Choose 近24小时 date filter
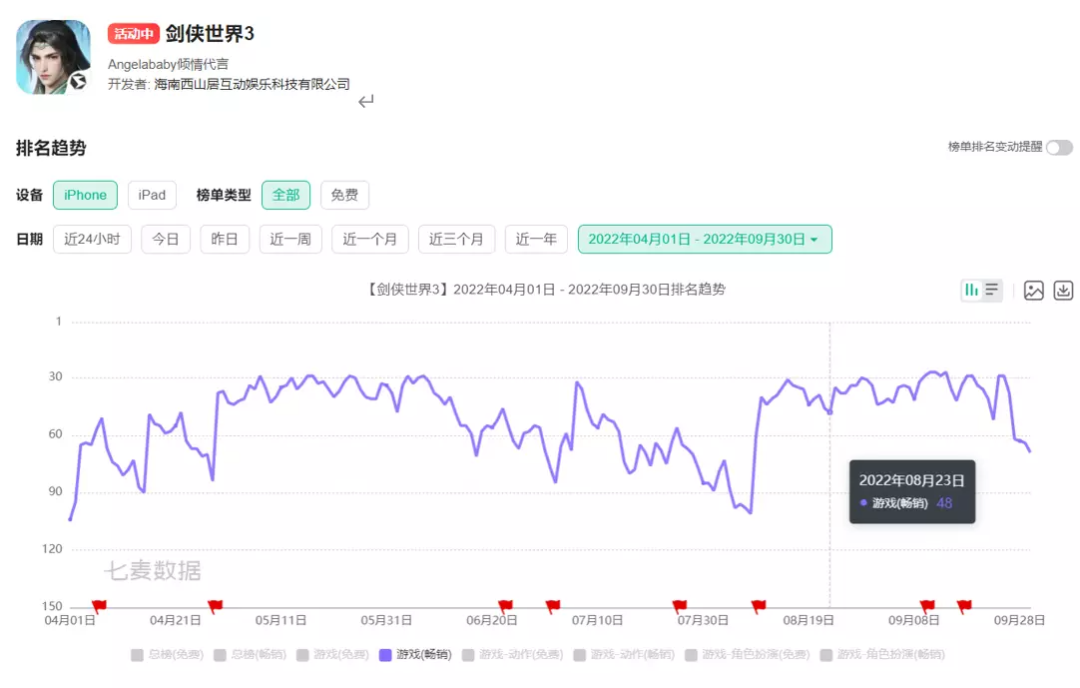This screenshot has width=1080, height=688. click(92, 239)
